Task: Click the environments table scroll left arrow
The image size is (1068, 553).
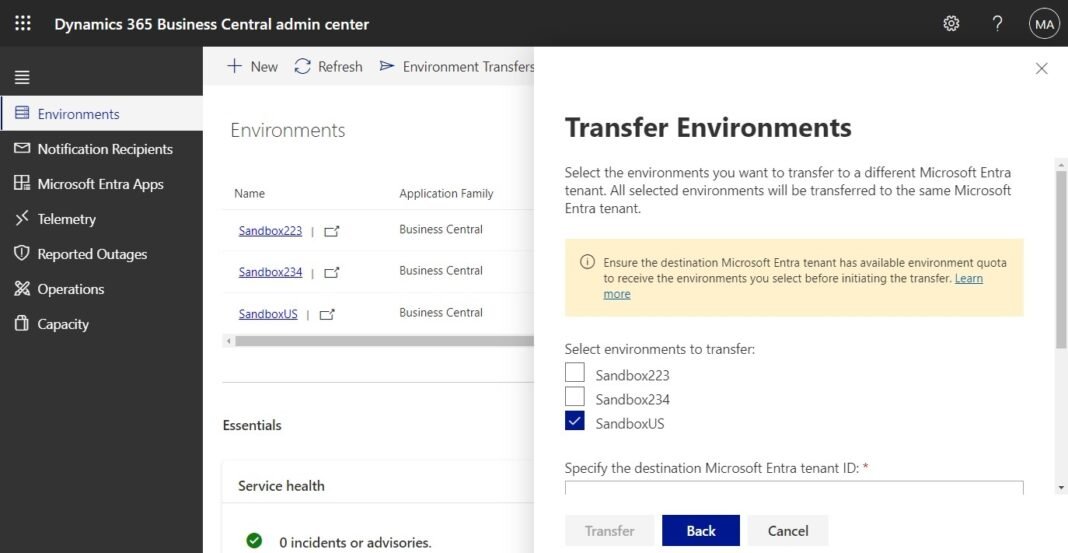Action: tap(229, 341)
